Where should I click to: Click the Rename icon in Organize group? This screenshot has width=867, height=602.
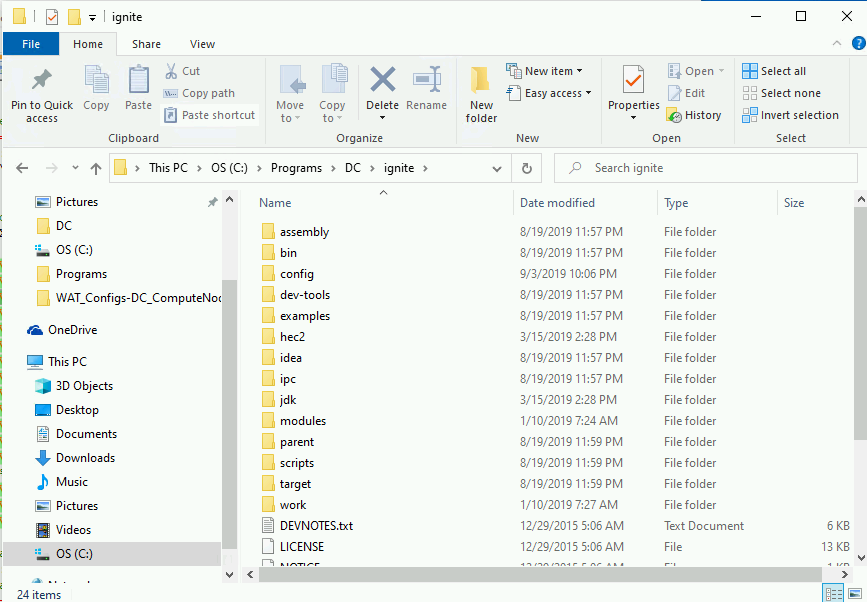click(427, 80)
